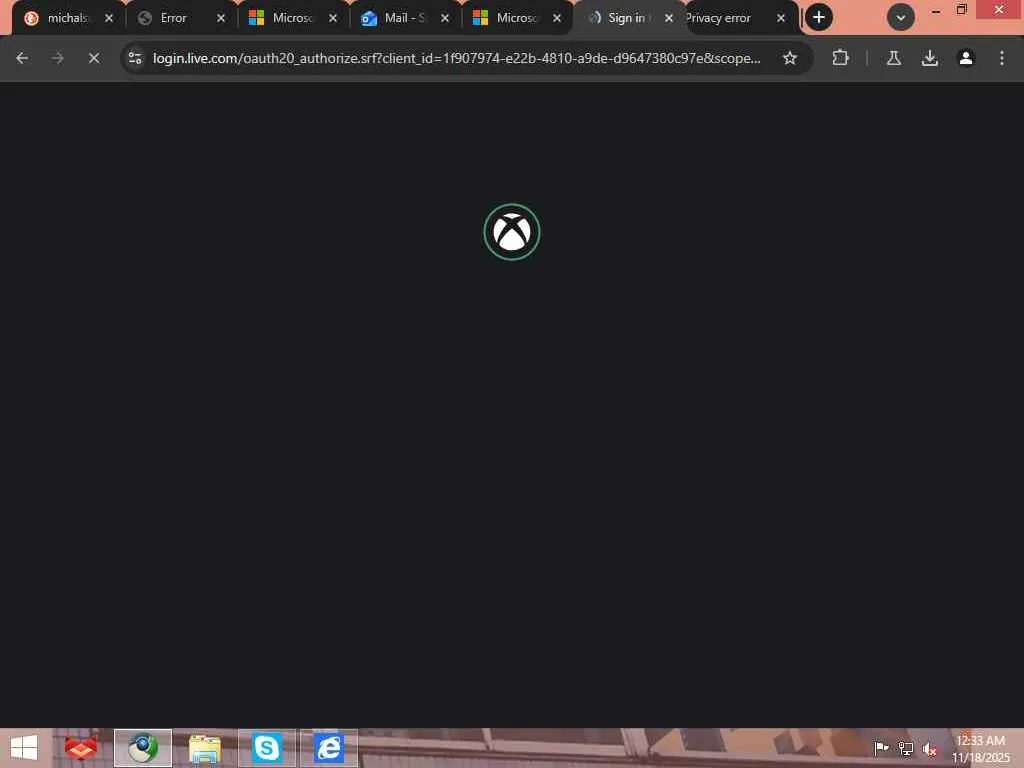The width and height of the screenshot is (1024, 768).
Task: Stop loading the page
Action: [x=94, y=58]
